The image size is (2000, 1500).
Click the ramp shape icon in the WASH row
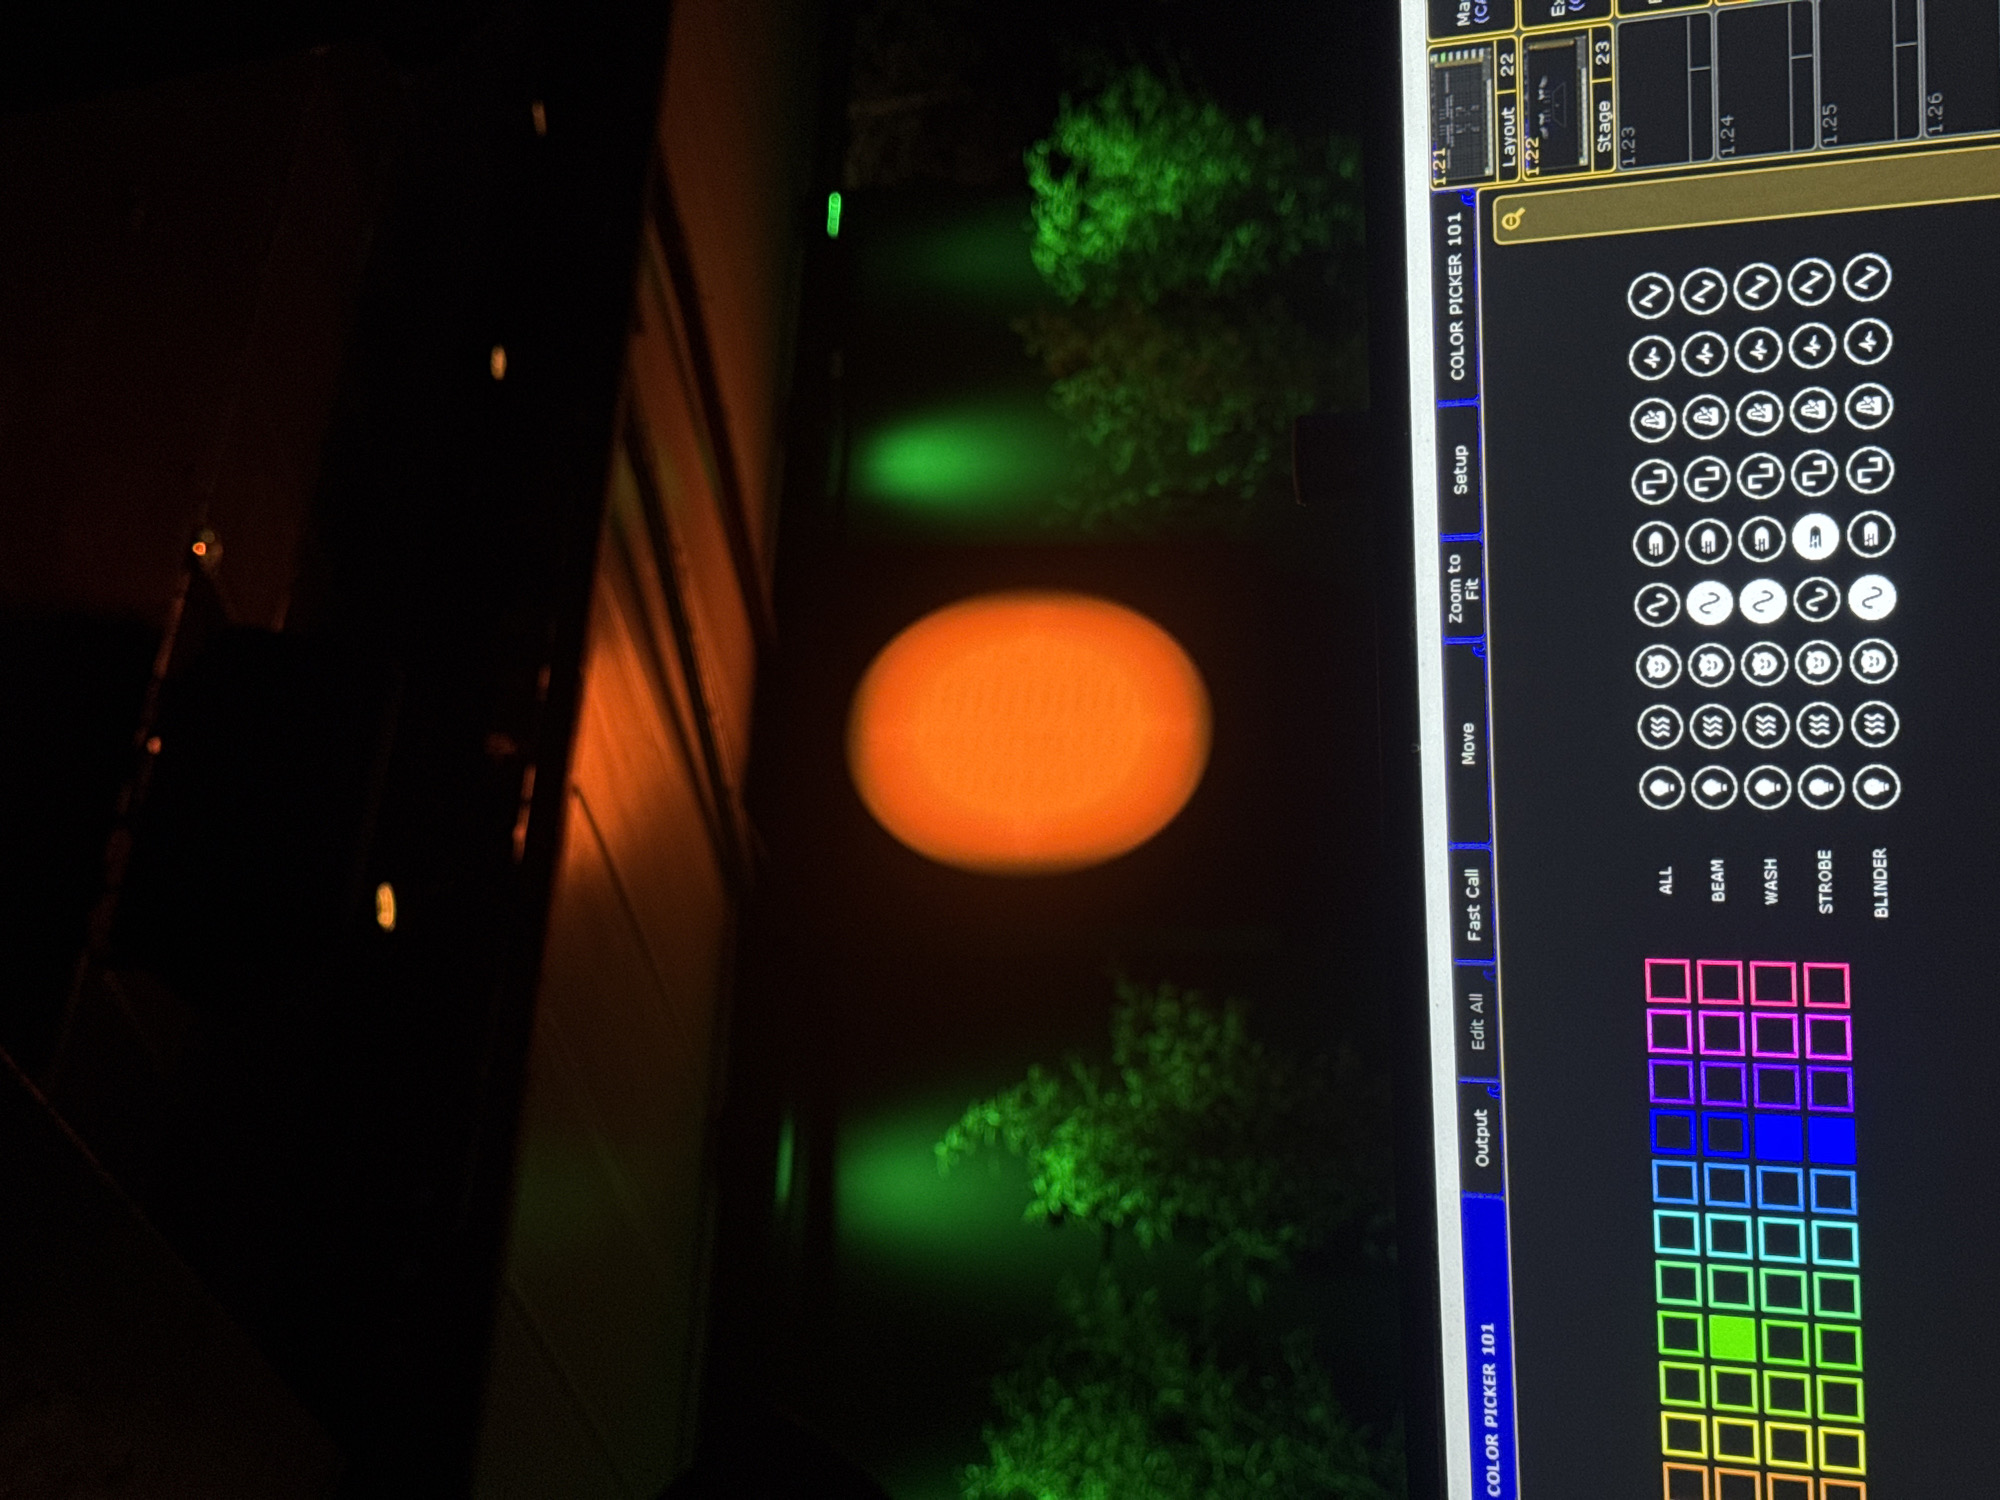tap(1759, 412)
